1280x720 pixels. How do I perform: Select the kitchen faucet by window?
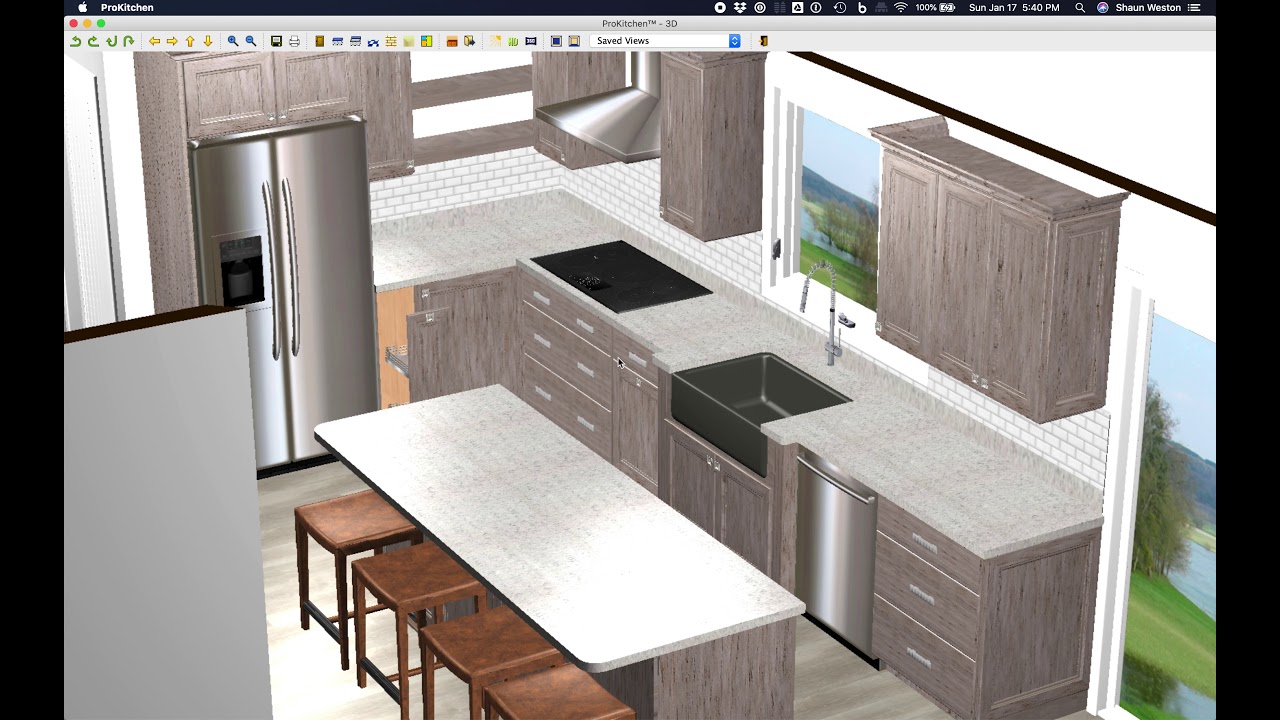(828, 311)
